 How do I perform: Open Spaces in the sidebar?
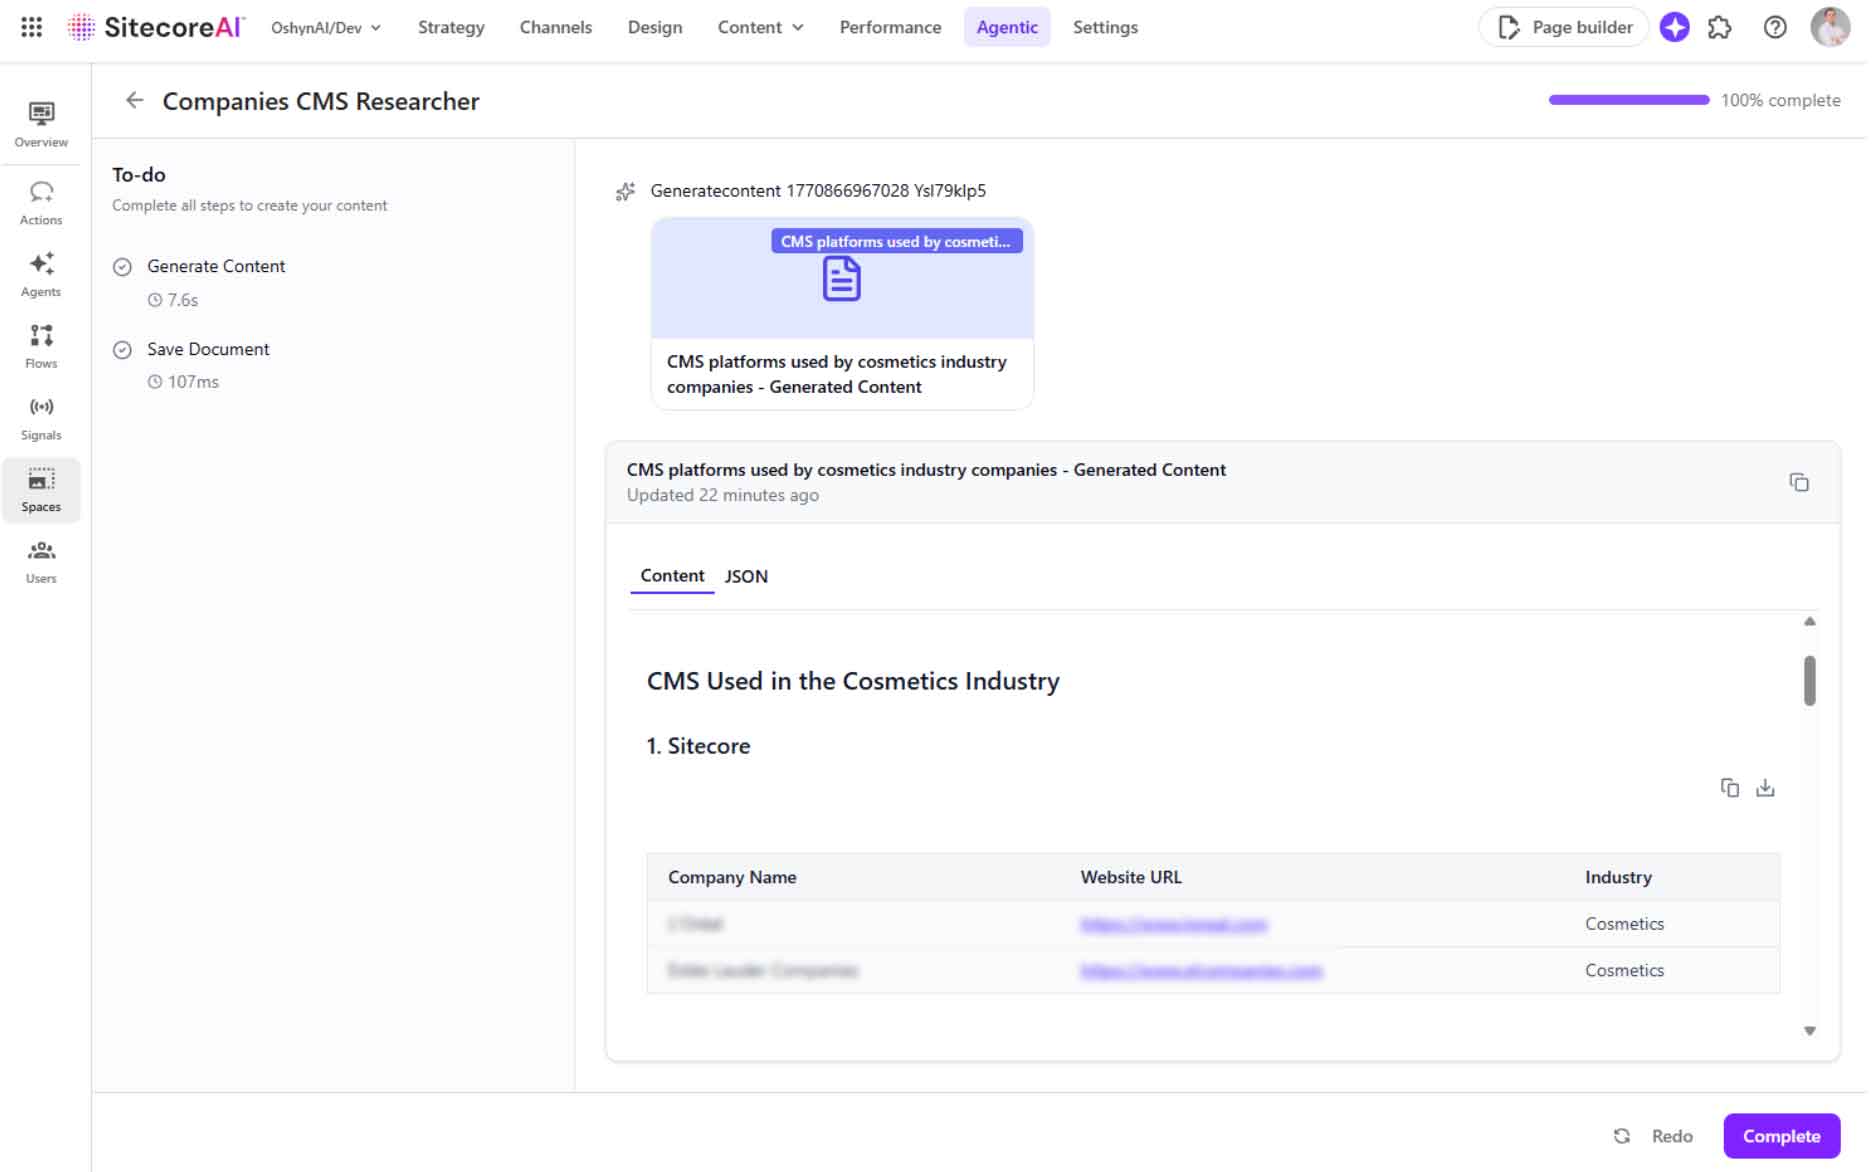click(x=41, y=490)
